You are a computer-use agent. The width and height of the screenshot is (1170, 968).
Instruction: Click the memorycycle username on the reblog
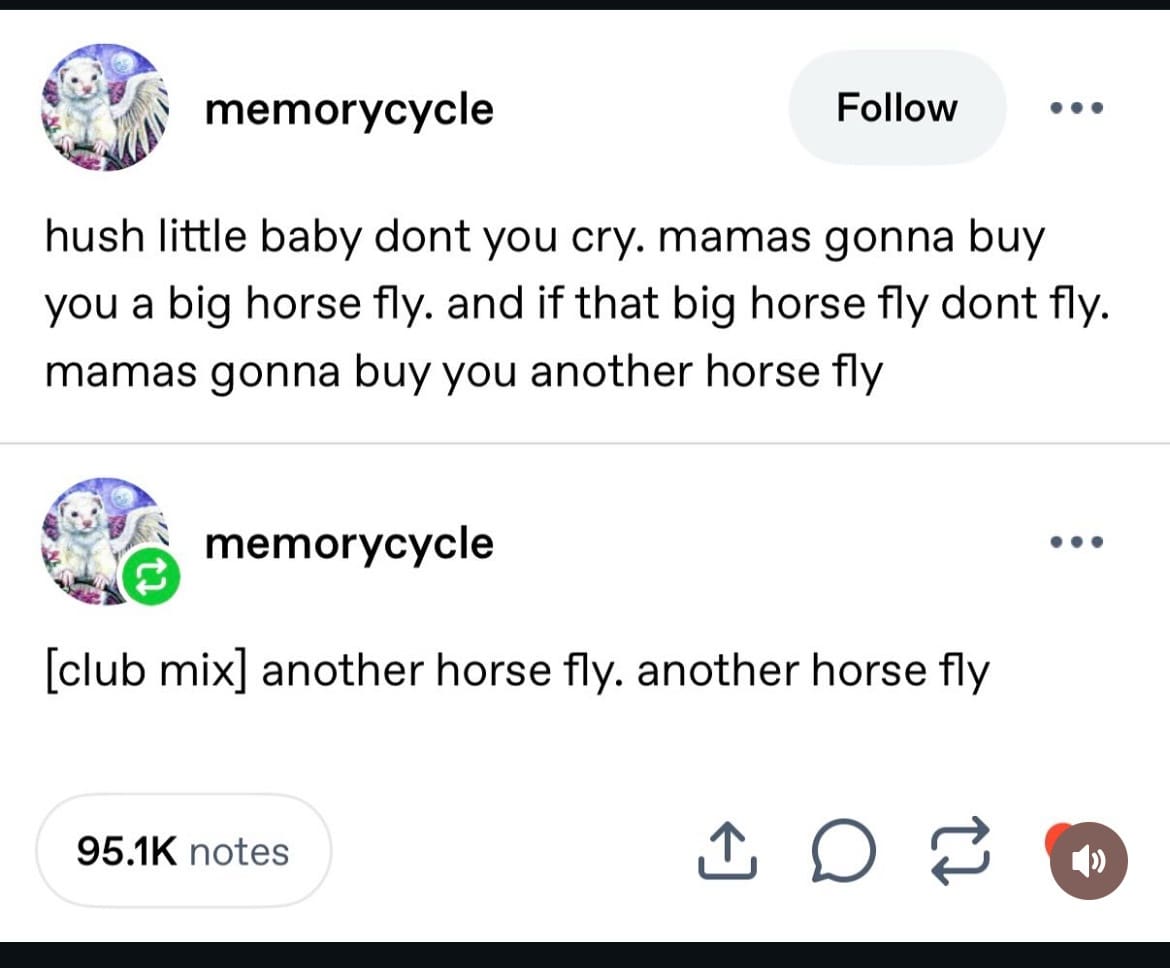click(x=349, y=543)
